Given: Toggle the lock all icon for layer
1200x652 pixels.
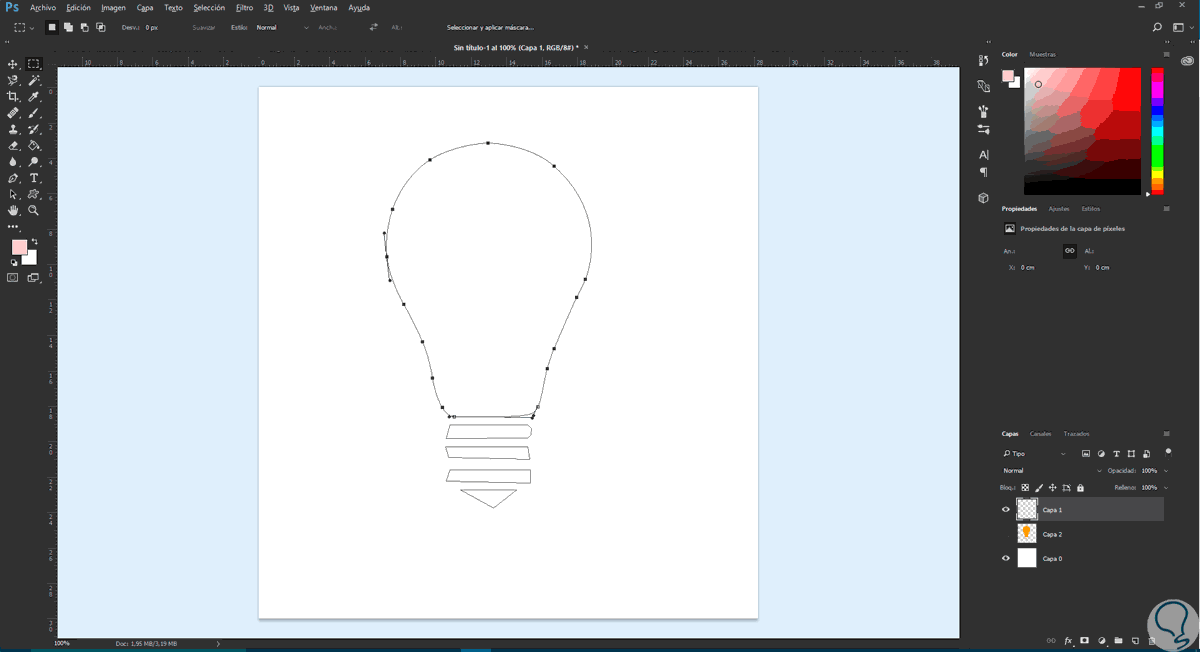Looking at the screenshot, I should 1080,488.
